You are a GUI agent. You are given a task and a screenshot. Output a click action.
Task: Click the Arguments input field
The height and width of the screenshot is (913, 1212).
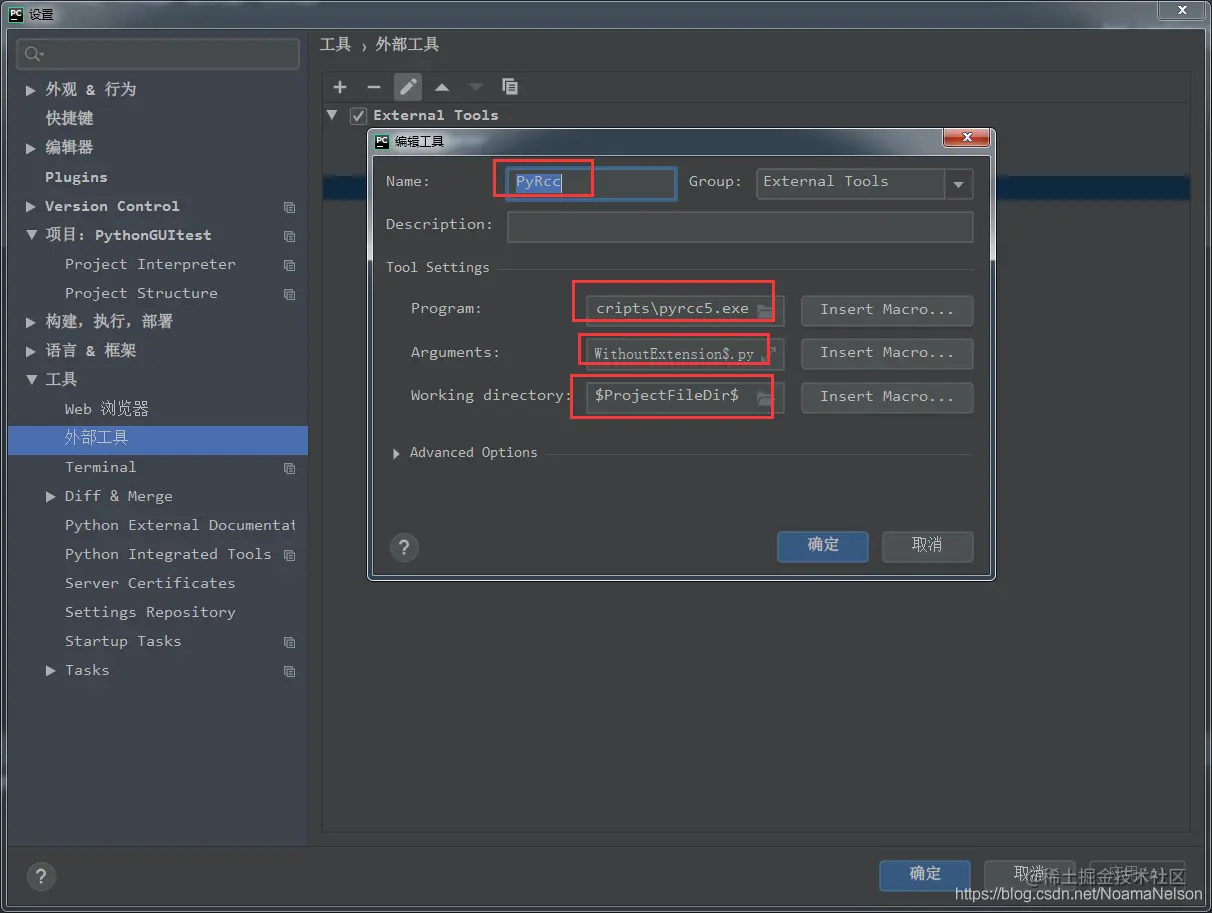point(685,354)
